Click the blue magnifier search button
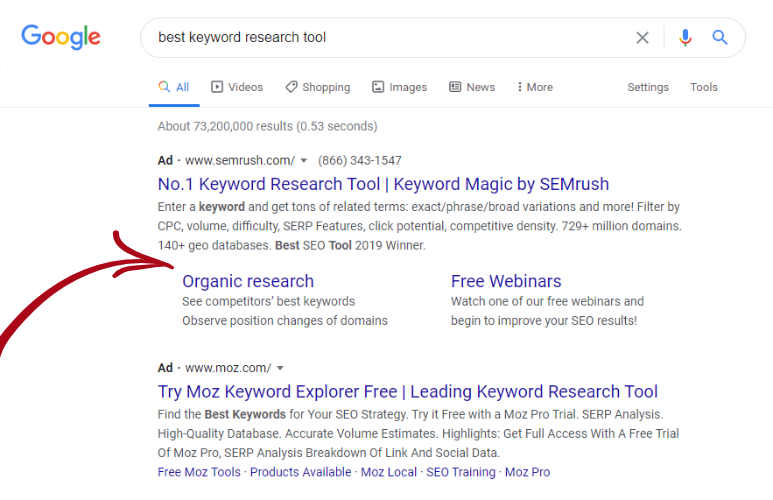Image resolution: width=773 pixels, height=500 pixels. click(x=720, y=37)
